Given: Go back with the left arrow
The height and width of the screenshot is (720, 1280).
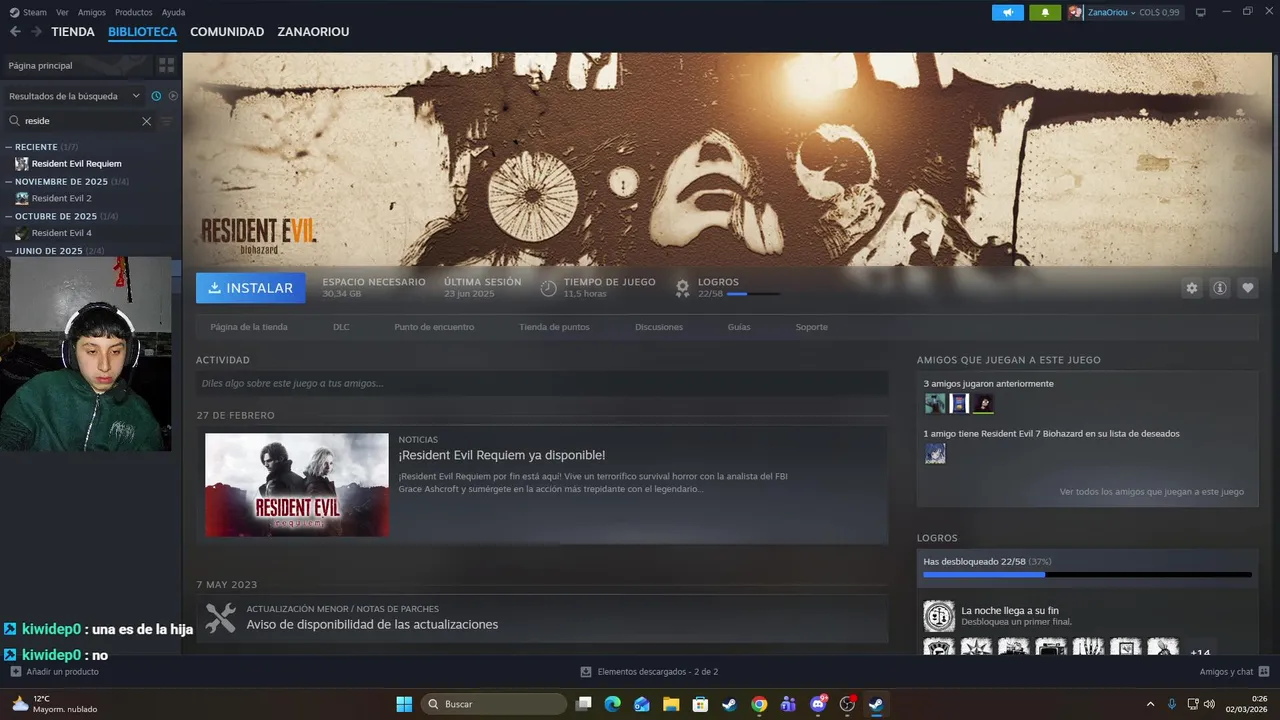Looking at the screenshot, I should (x=15, y=32).
